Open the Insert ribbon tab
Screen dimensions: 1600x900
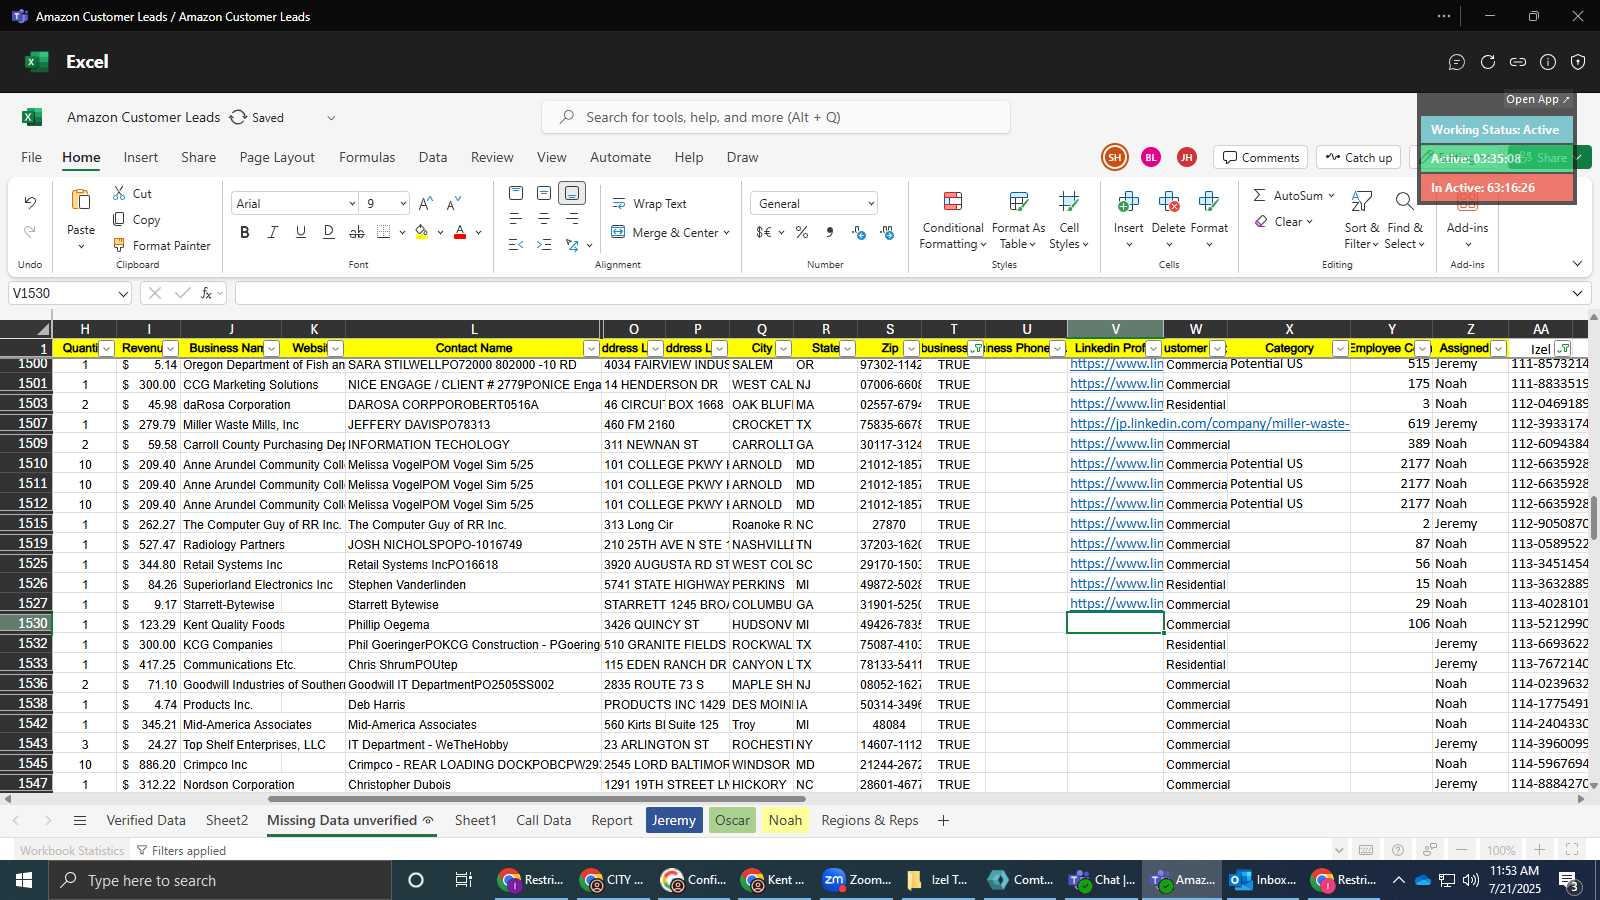(x=141, y=157)
